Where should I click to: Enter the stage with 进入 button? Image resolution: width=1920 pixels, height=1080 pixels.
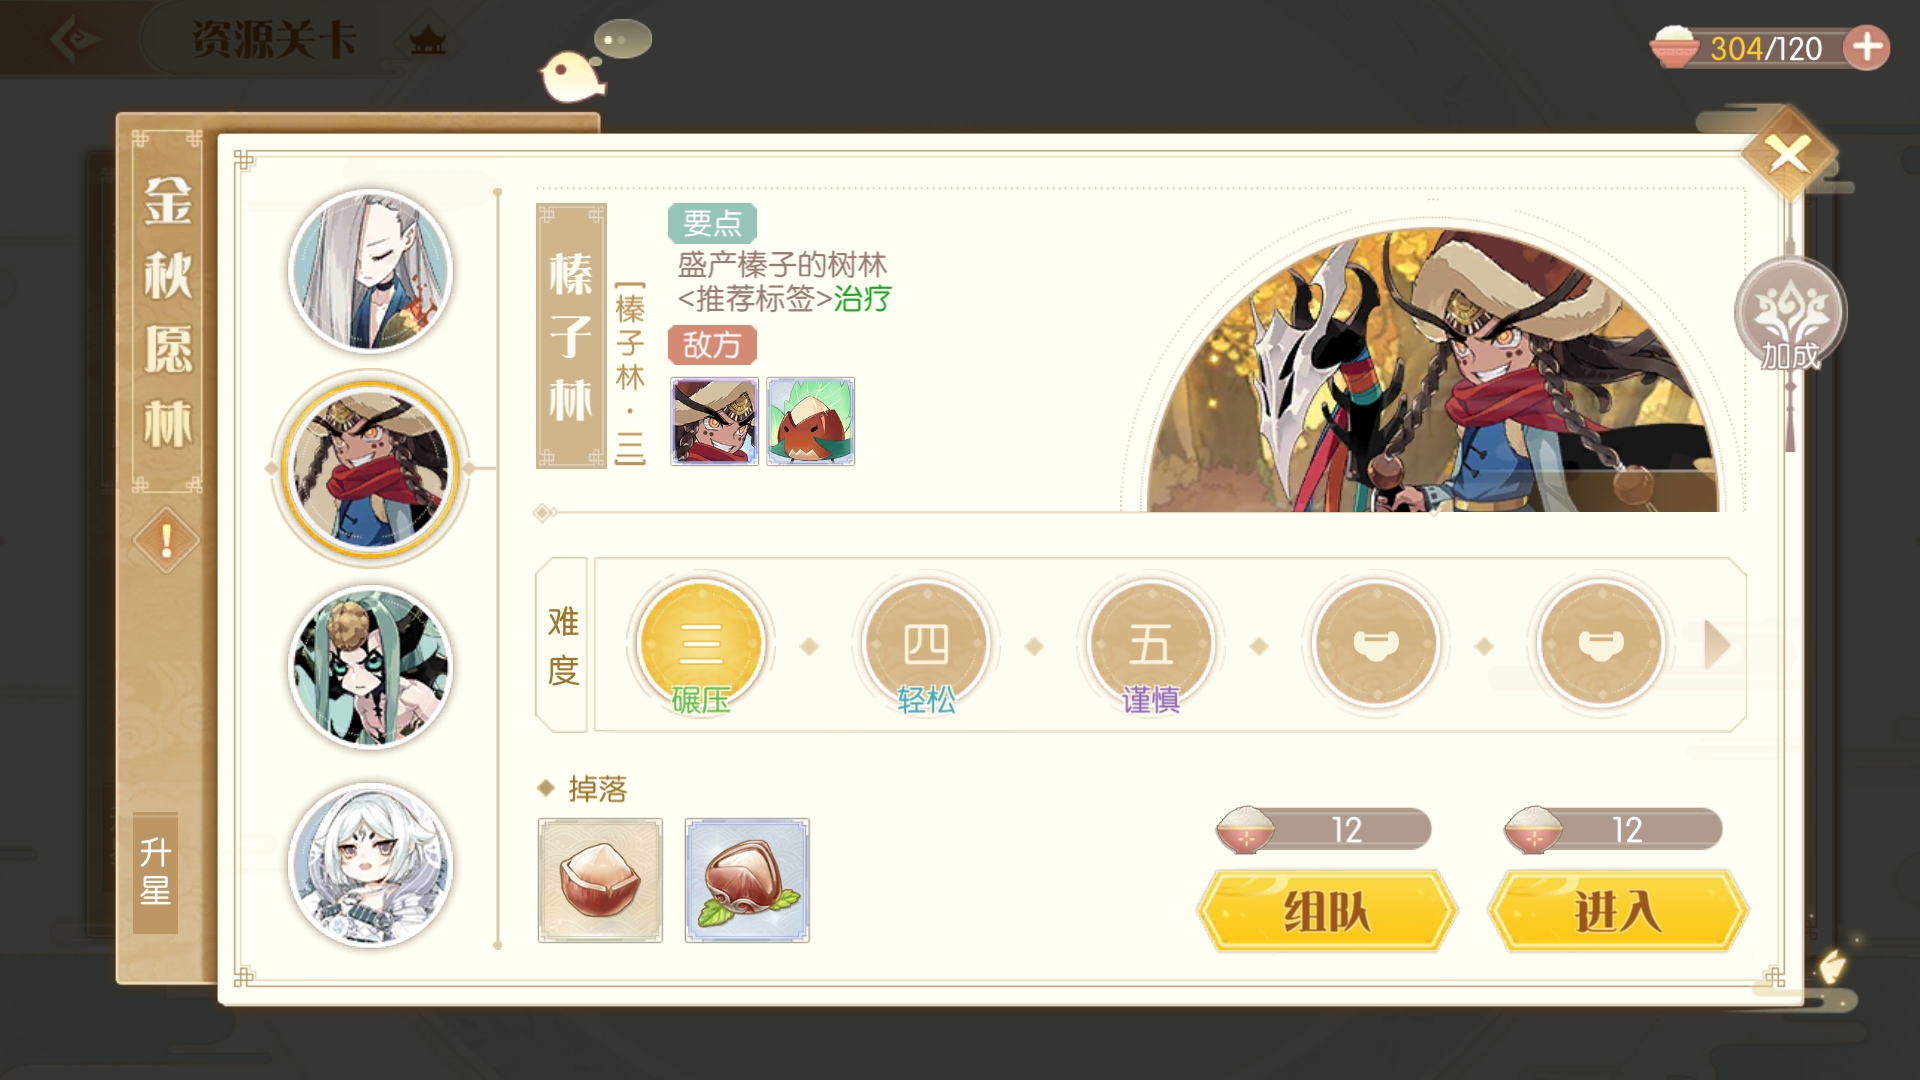(x=1618, y=911)
